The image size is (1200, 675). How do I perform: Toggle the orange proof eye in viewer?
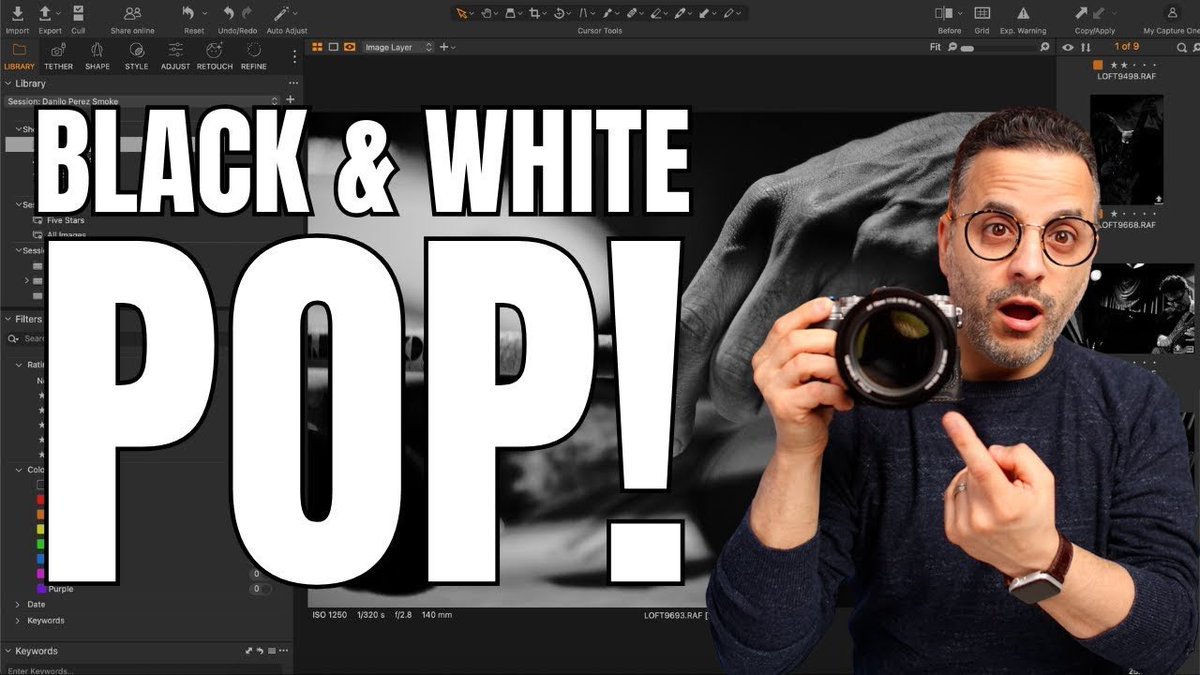pyautogui.click(x=349, y=47)
